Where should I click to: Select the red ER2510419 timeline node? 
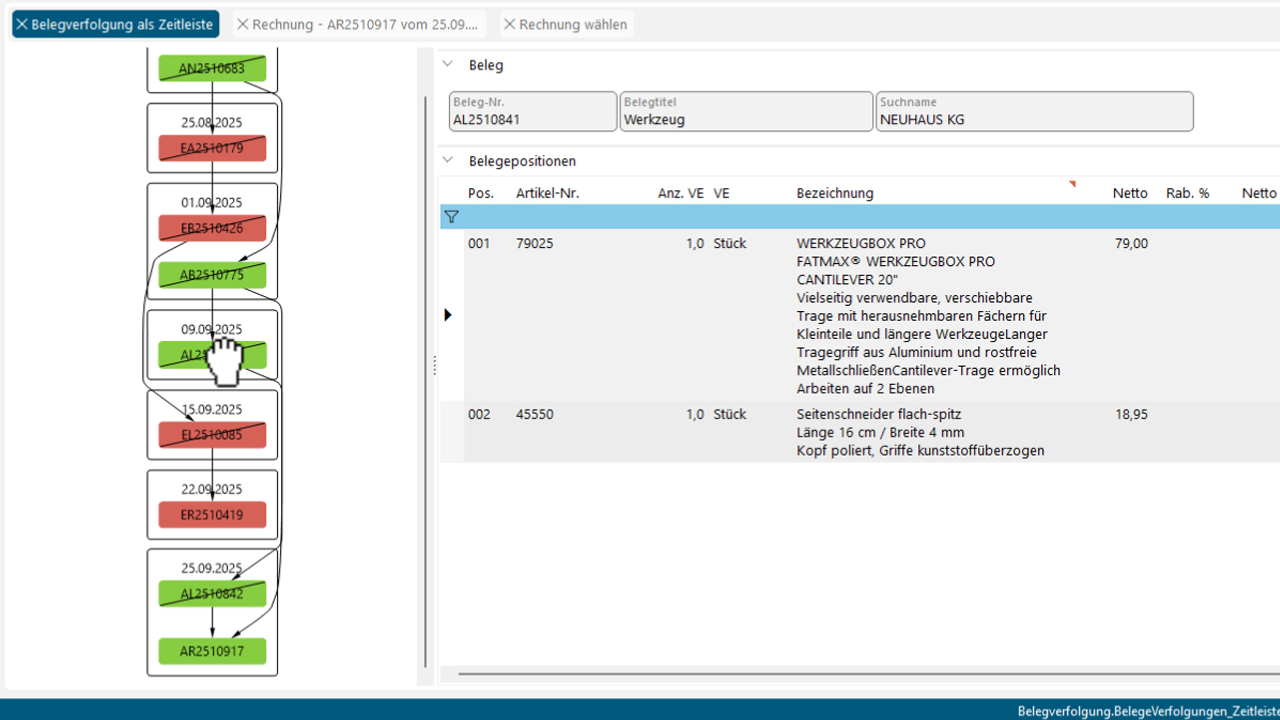212,515
